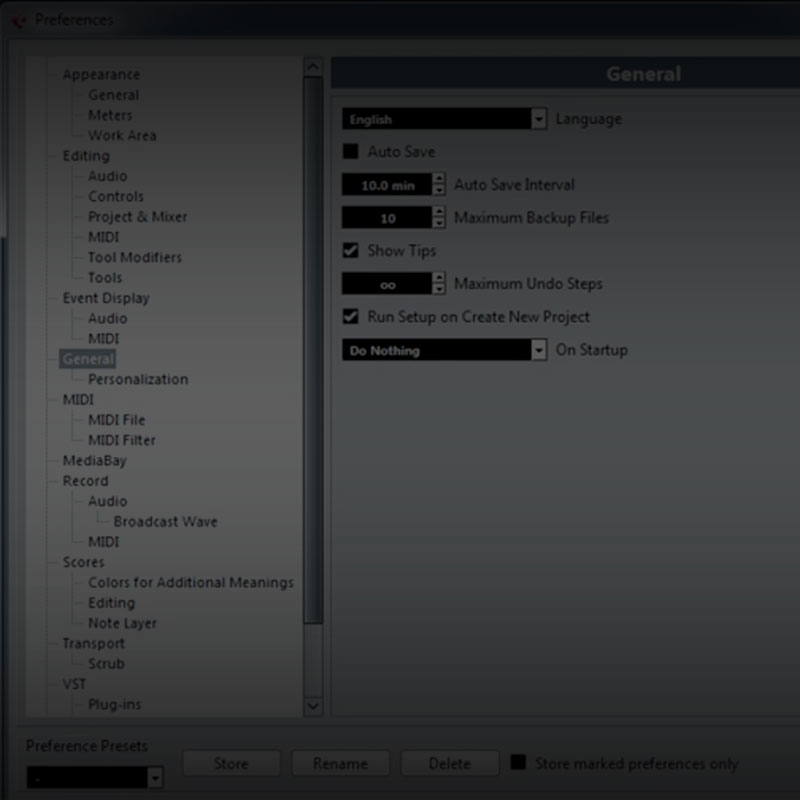Uncheck Run Setup on Create New Project
This screenshot has height=800, width=800.
click(351, 316)
